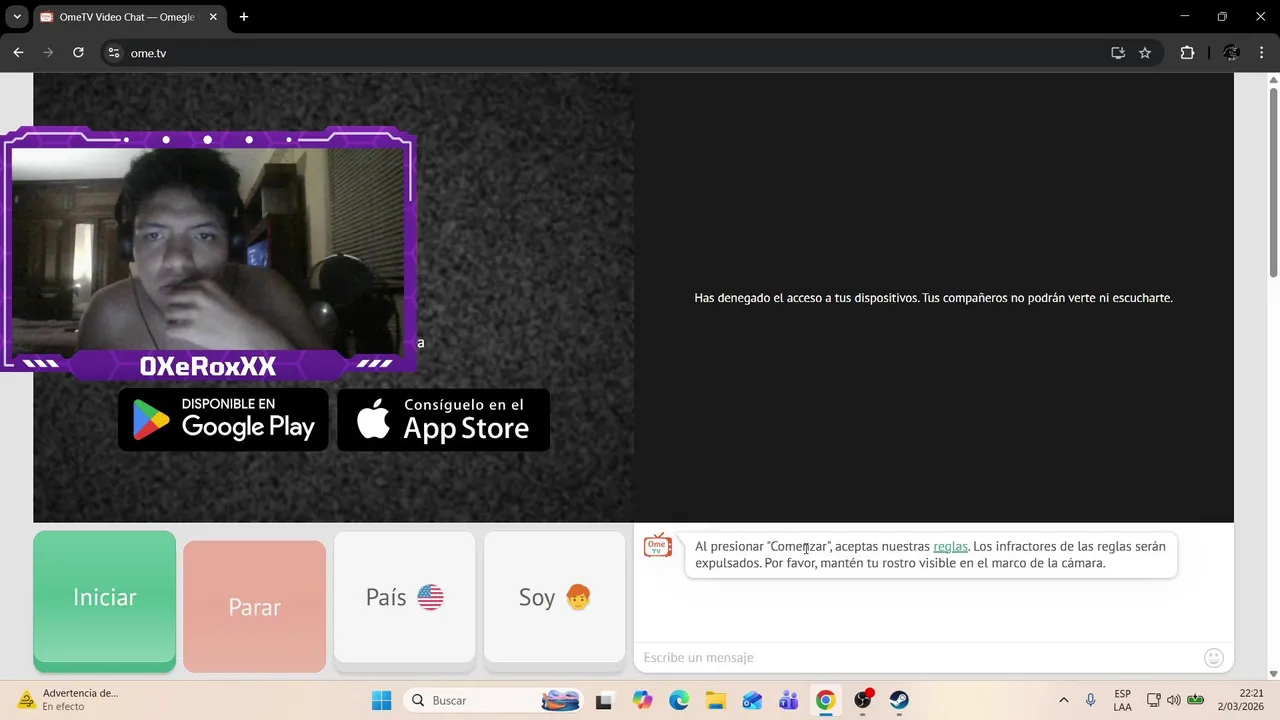This screenshot has width=1280, height=720.
Task: Open Task View on the taskbar
Action: point(603,700)
